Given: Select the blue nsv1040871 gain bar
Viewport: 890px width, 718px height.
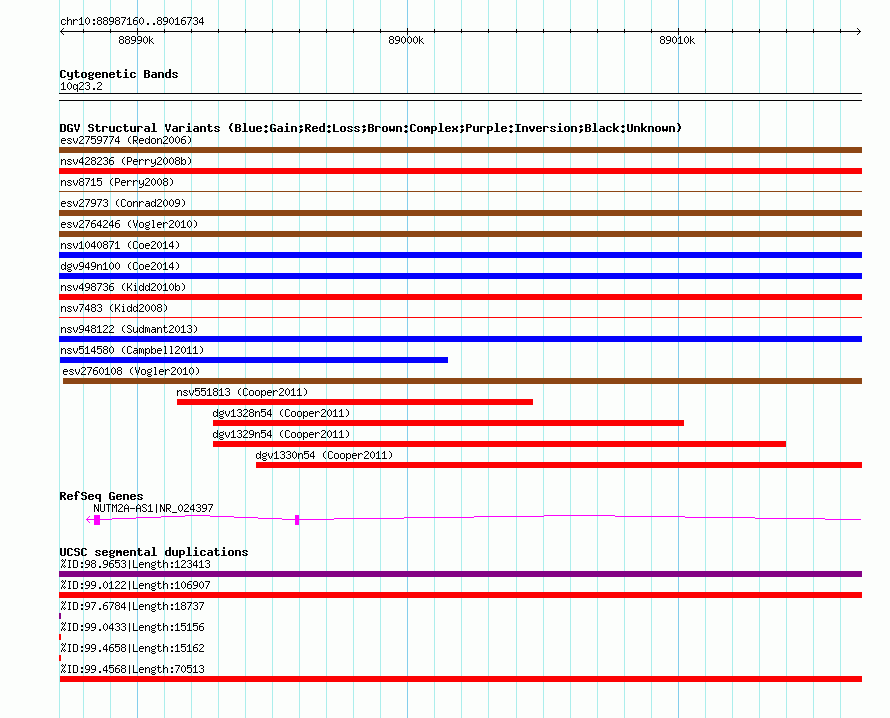Looking at the screenshot, I should pyautogui.click(x=460, y=255).
